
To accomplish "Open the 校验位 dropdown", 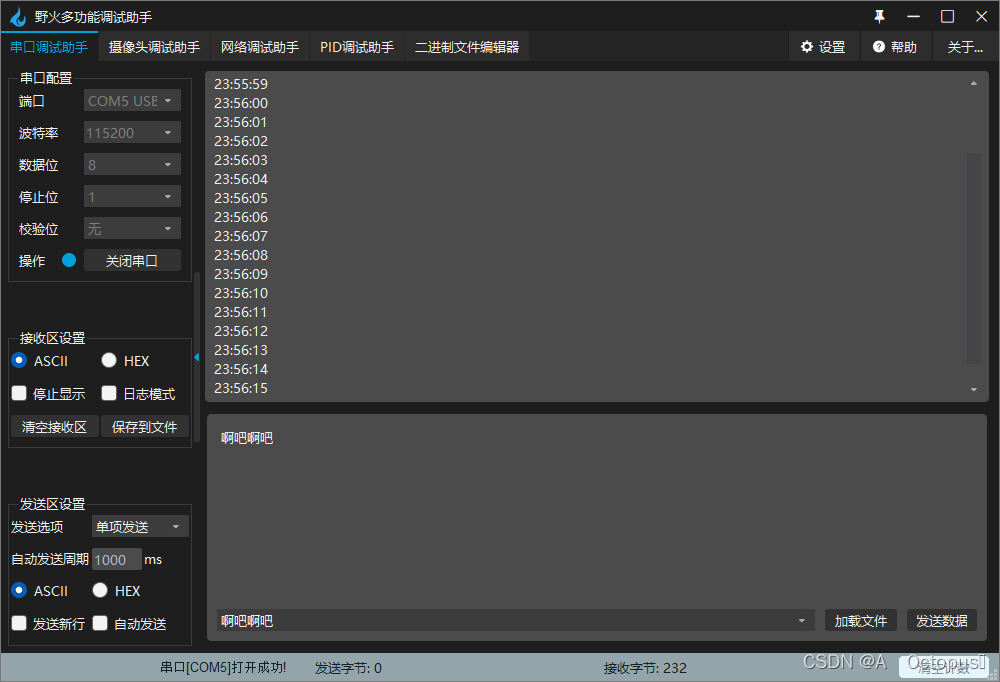I will coord(133,228).
